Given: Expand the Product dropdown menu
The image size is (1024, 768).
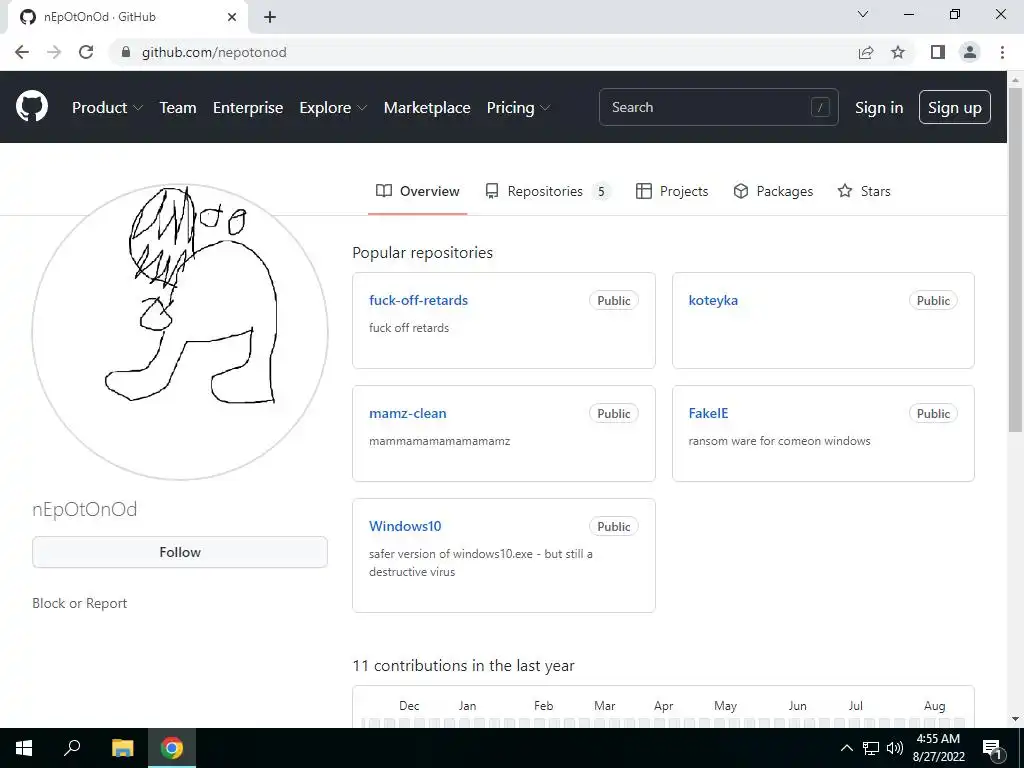Looking at the screenshot, I should [x=107, y=107].
